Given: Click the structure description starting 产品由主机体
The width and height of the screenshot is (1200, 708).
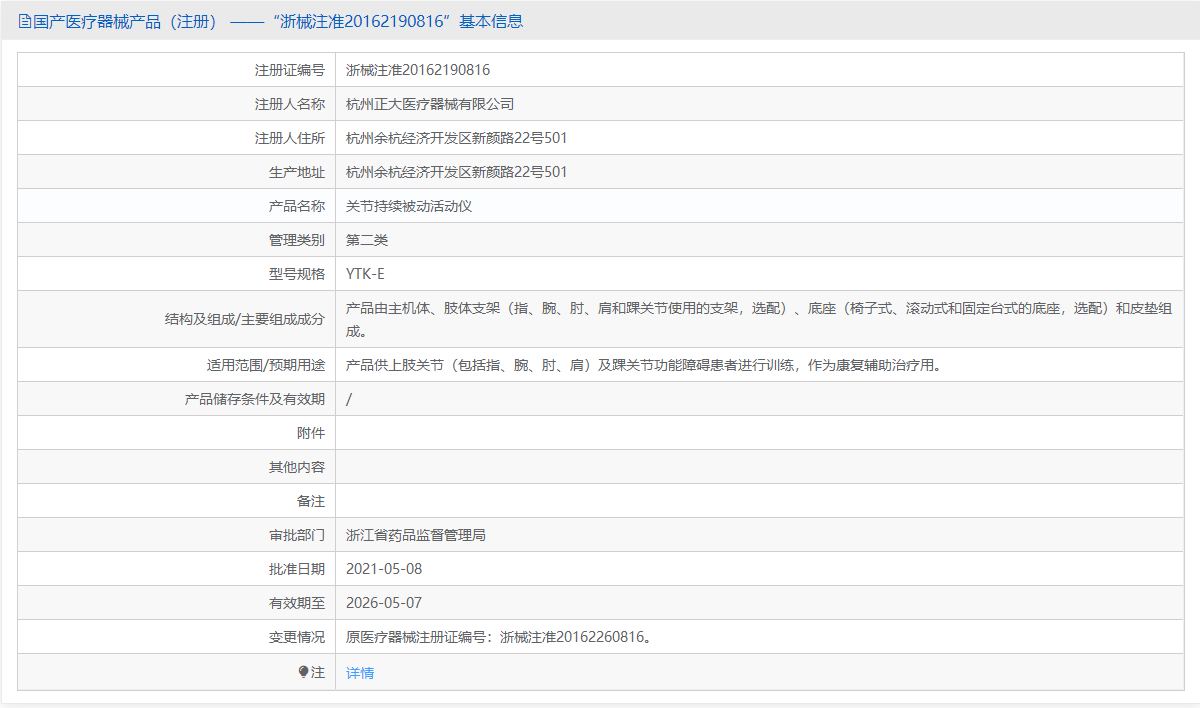Looking at the screenshot, I should coord(760,320).
